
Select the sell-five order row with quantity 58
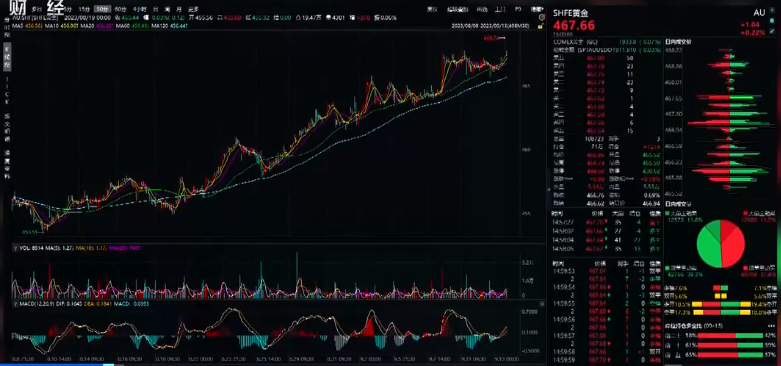pos(606,58)
